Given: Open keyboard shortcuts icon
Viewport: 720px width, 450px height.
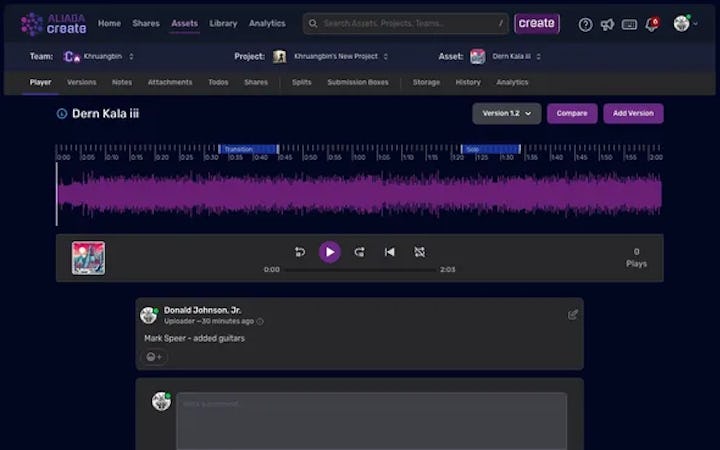Looking at the screenshot, I should coord(629,24).
